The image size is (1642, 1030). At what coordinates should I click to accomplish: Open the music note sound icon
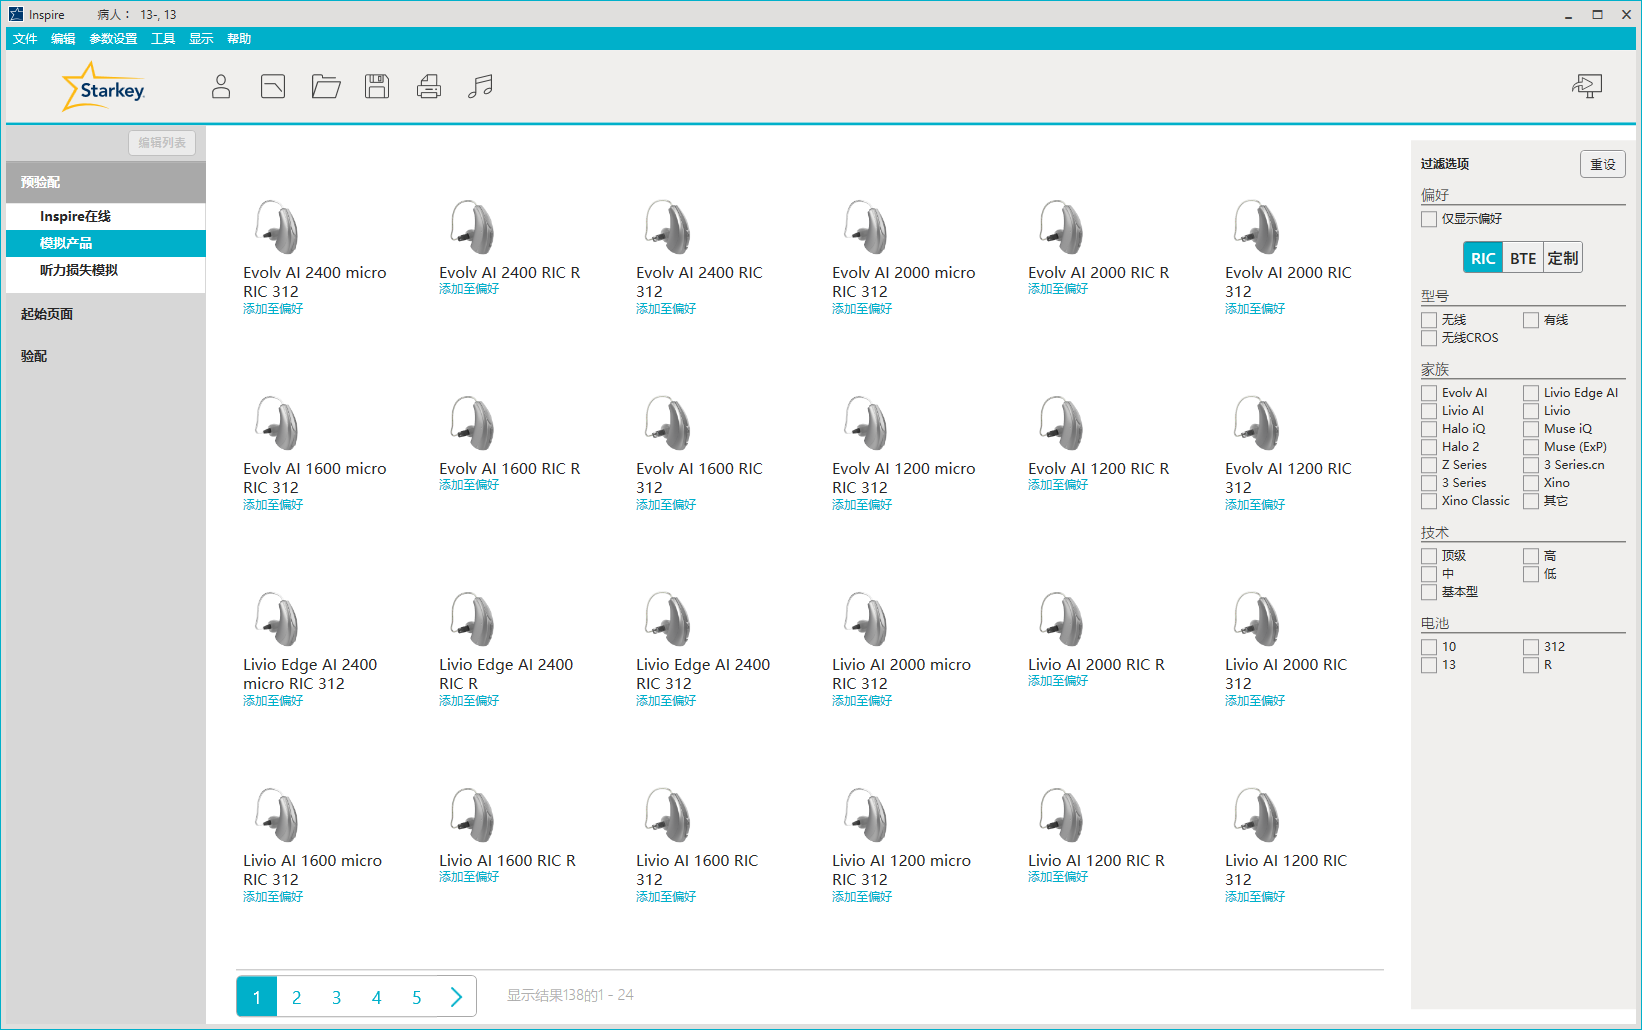[x=481, y=87]
